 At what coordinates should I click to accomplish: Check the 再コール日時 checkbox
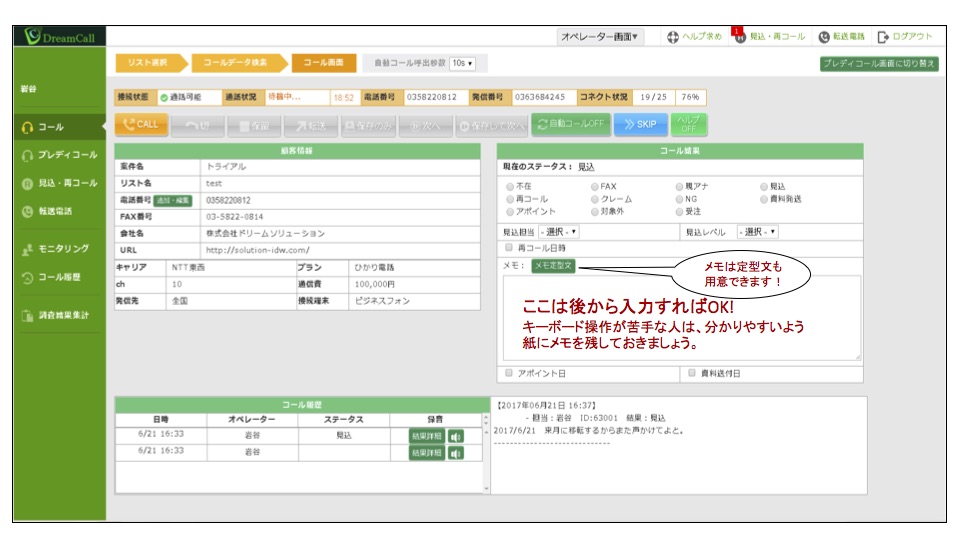509,247
